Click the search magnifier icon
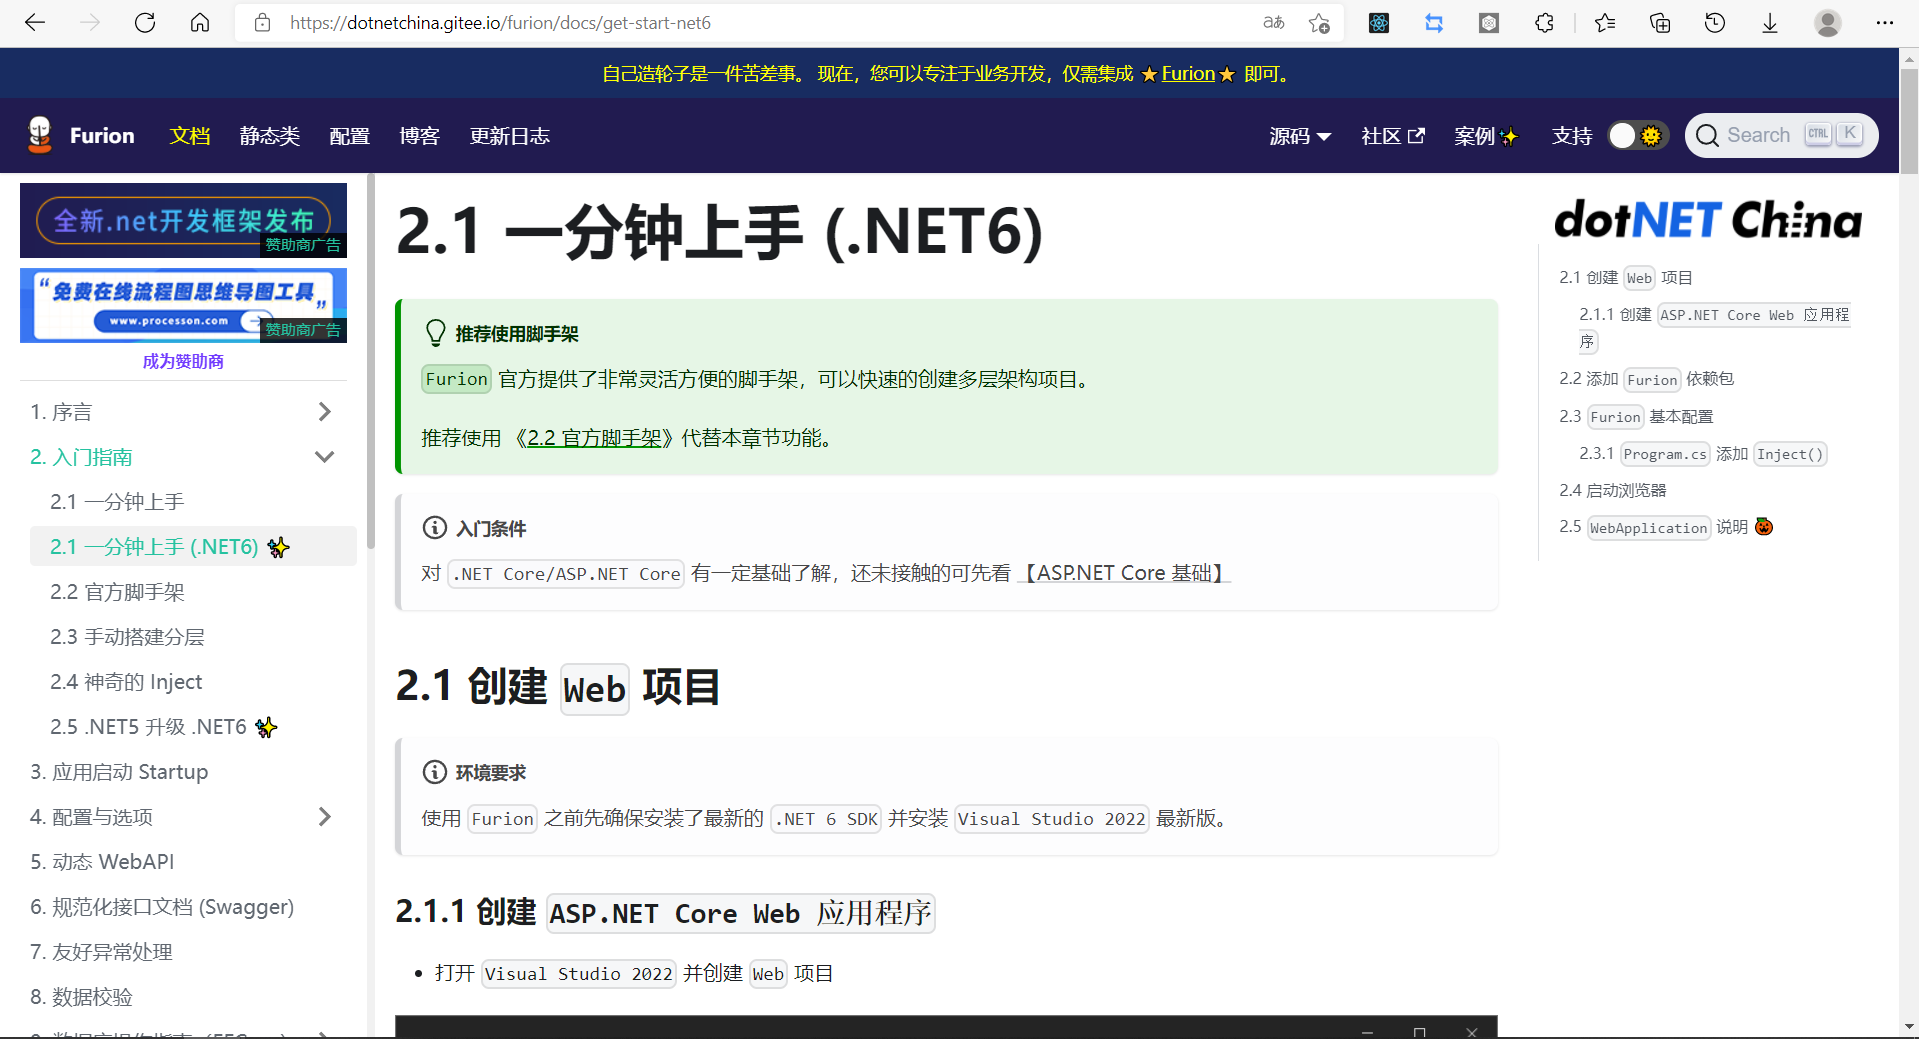 point(1708,135)
